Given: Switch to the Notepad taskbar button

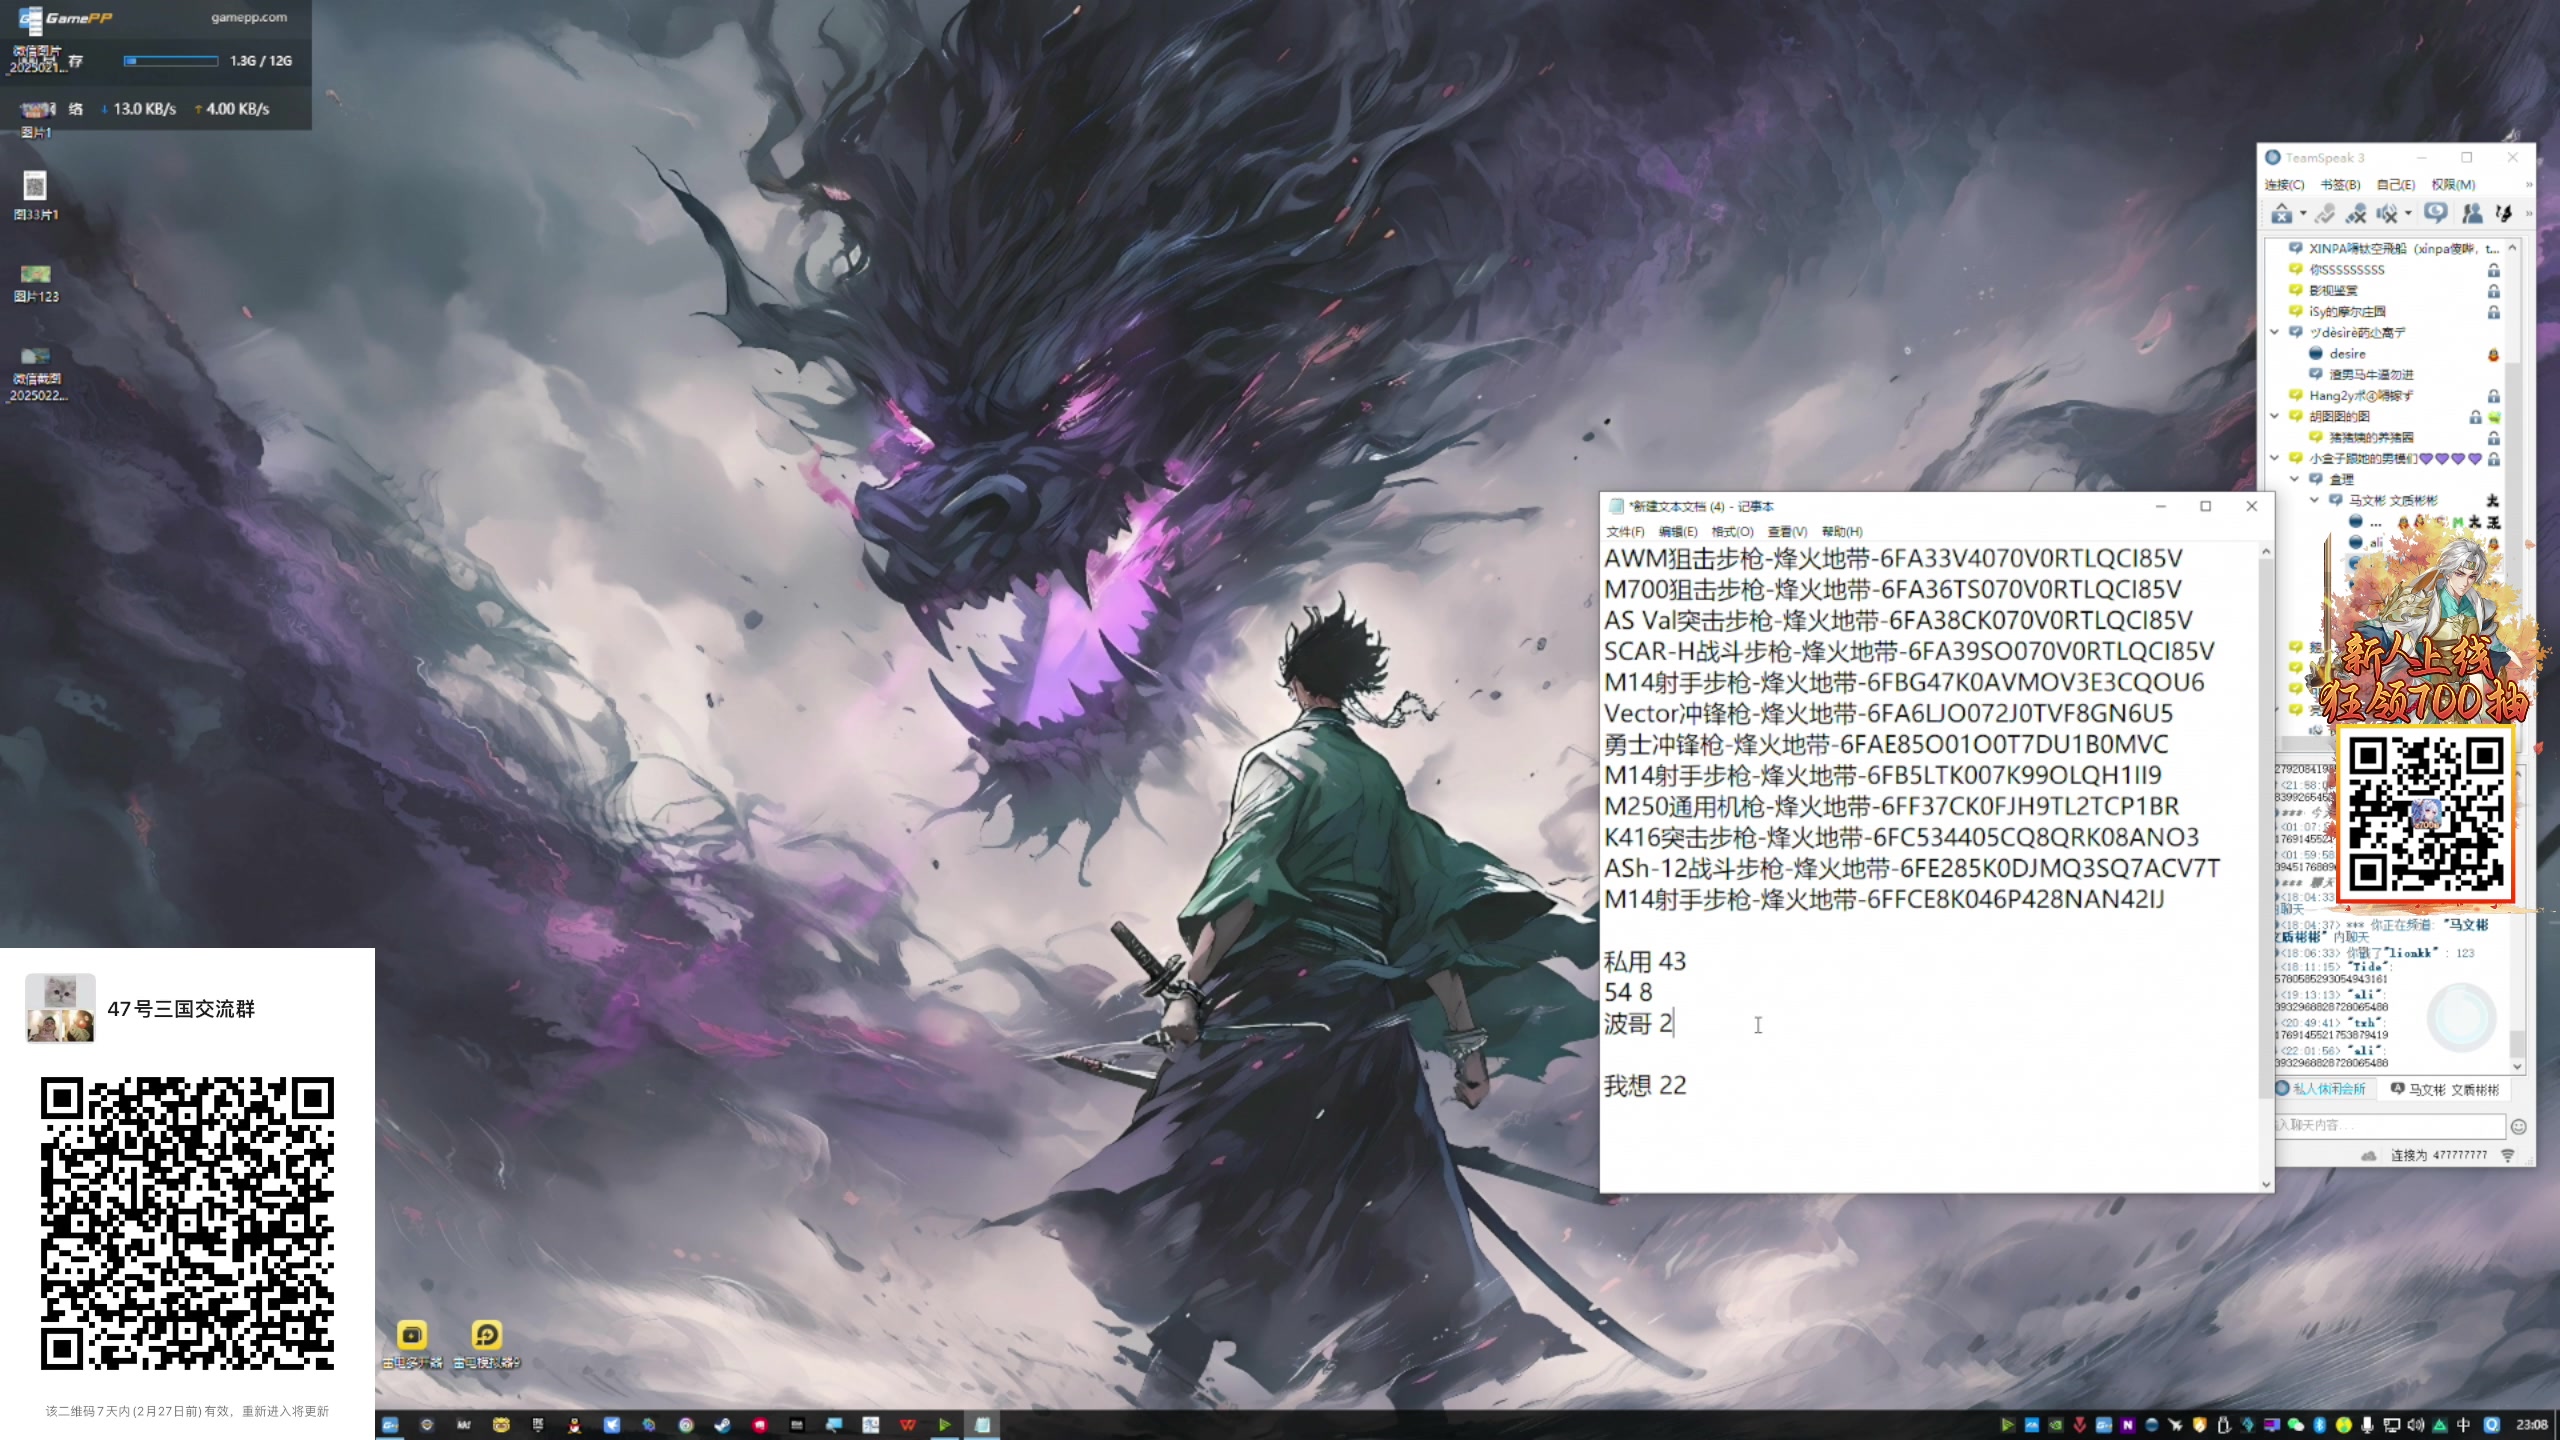Looking at the screenshot, I should (982, 1425).
